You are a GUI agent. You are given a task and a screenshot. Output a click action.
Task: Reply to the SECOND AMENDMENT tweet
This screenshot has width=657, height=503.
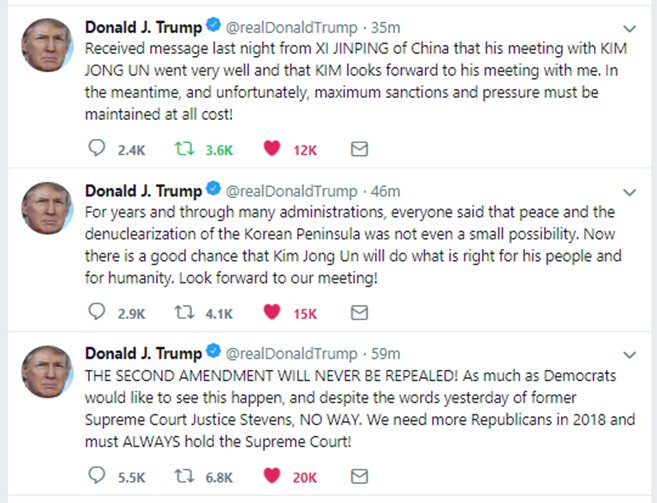pos(97,475)
